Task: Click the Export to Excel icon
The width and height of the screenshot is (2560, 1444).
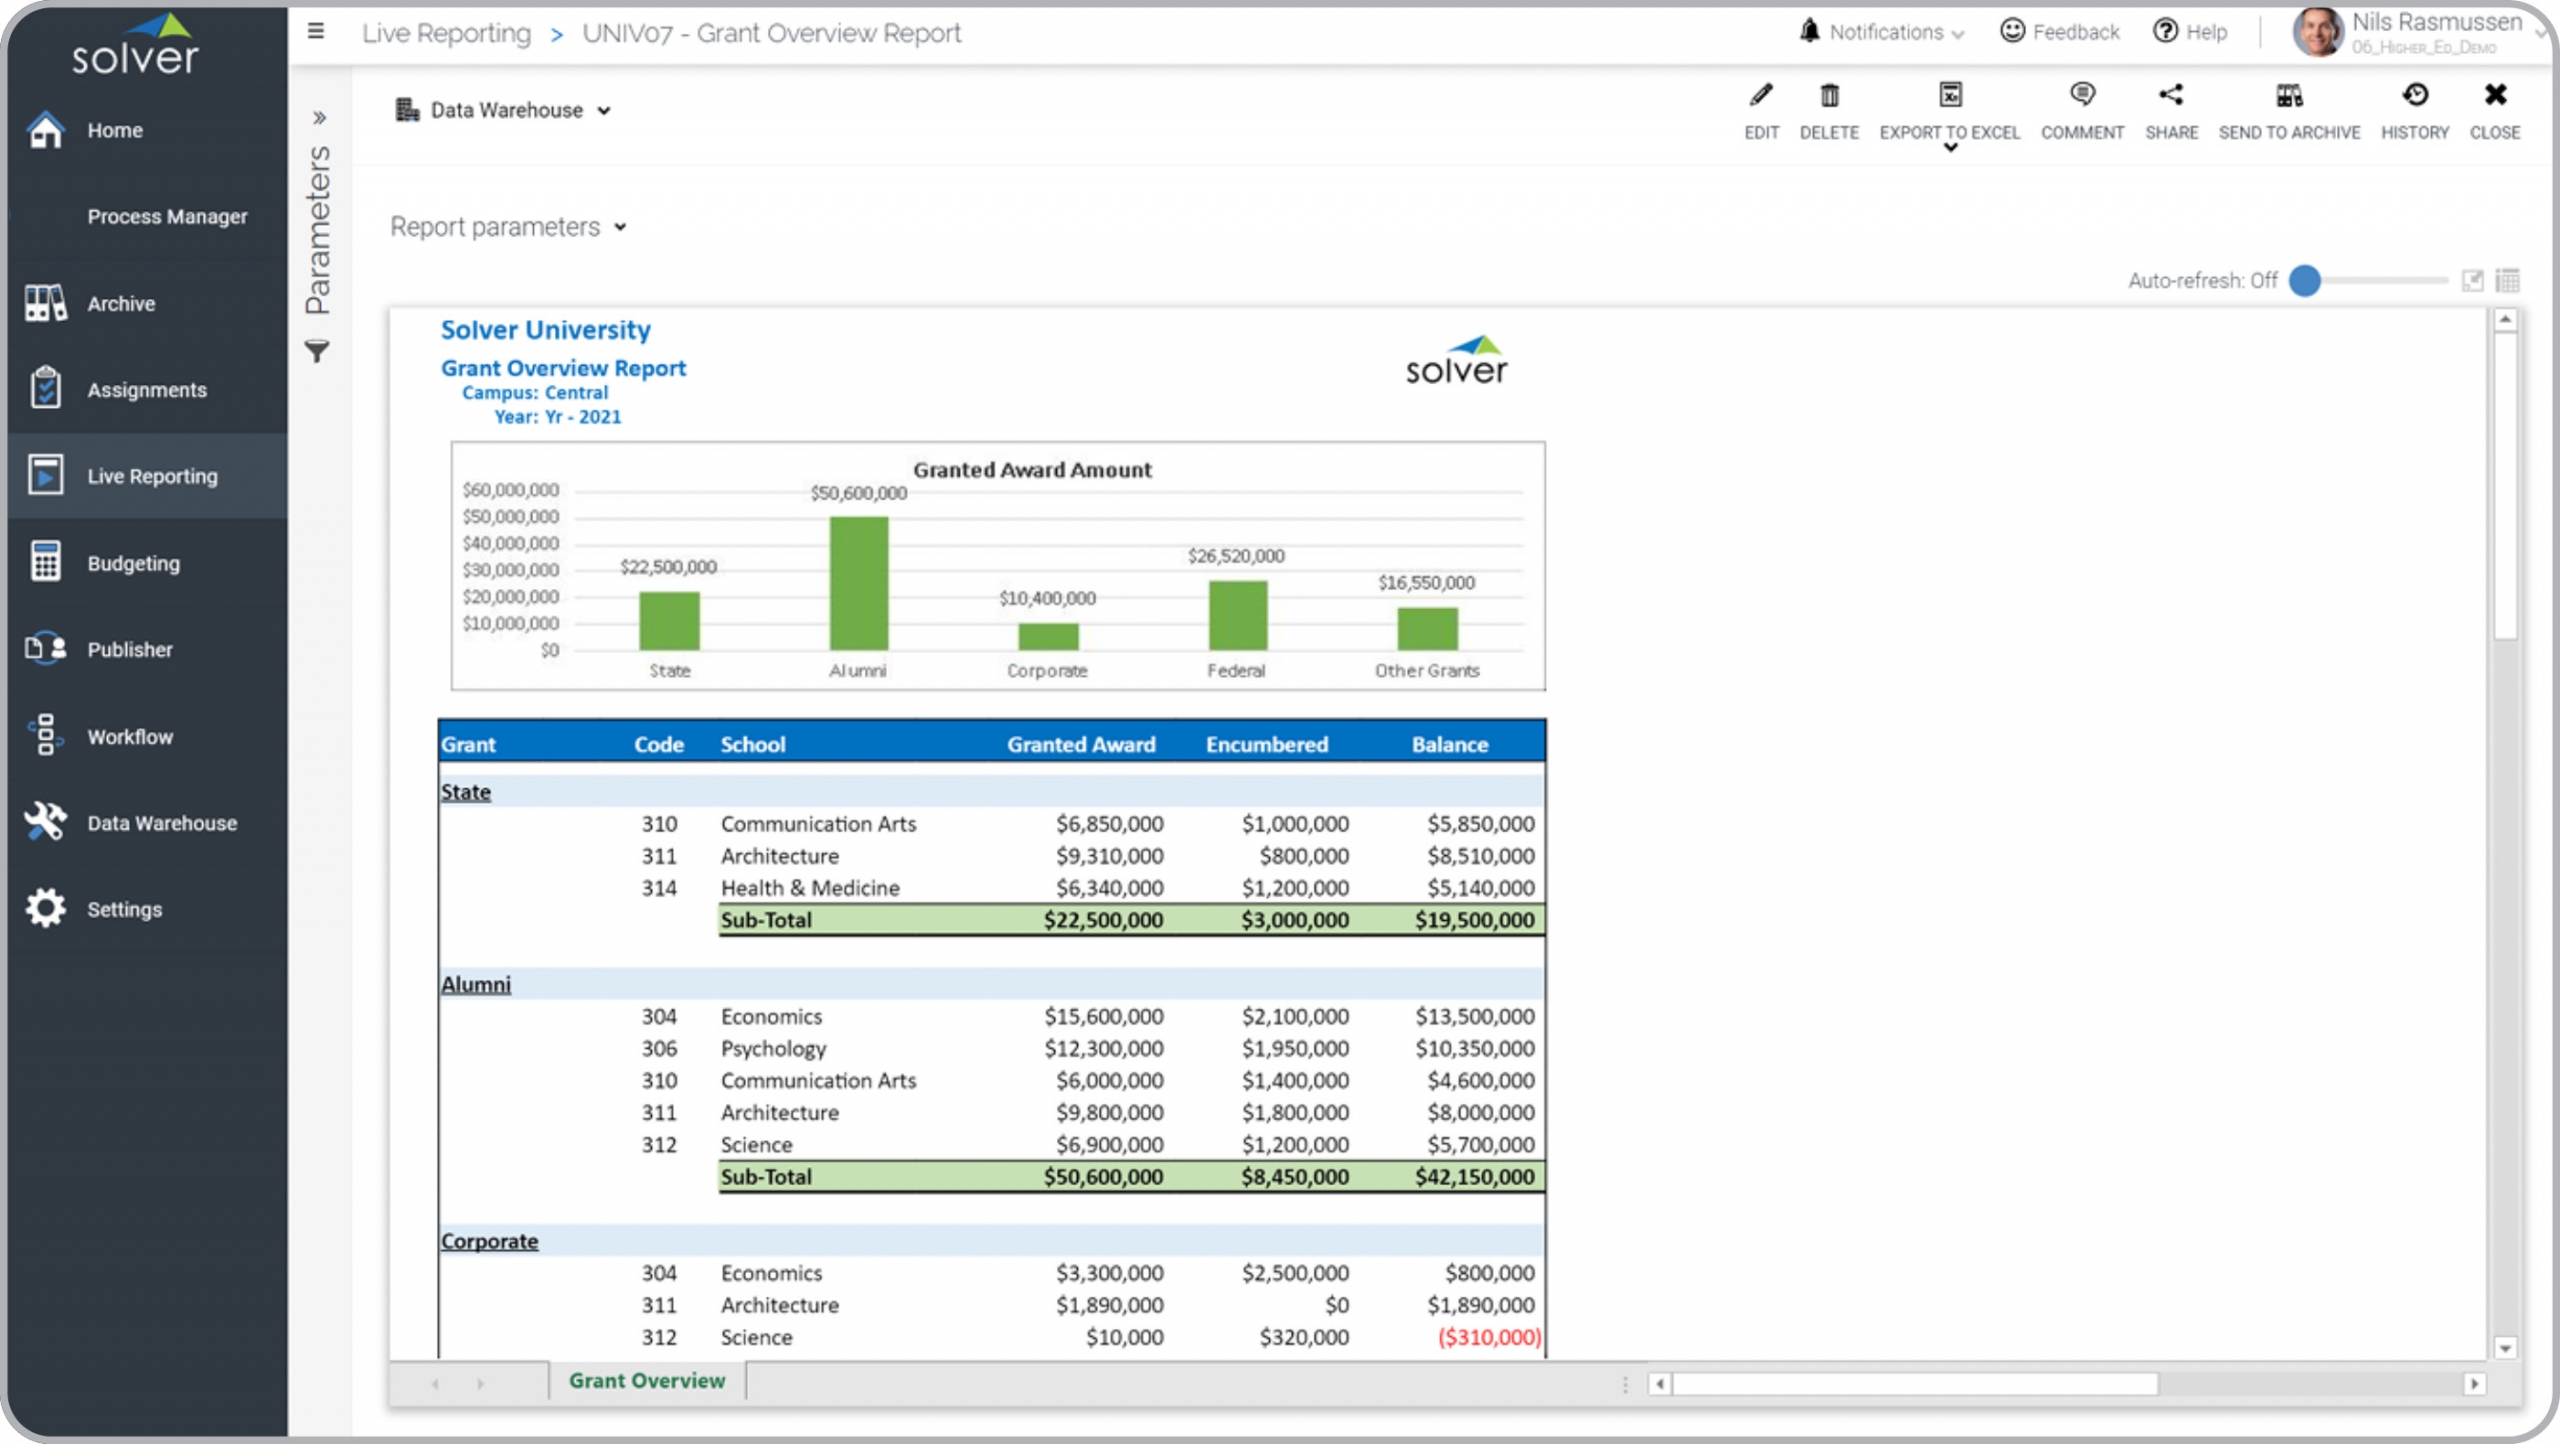Action: [1949, 96]
